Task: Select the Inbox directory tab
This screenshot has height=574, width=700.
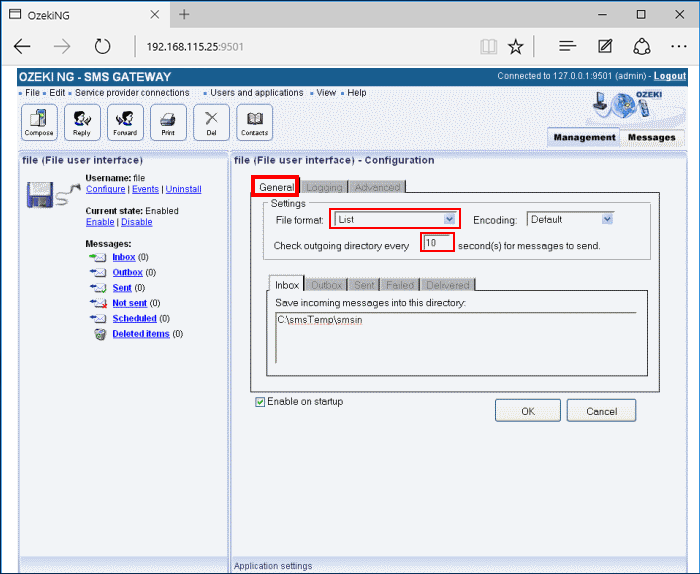Action: coord(287,285)
